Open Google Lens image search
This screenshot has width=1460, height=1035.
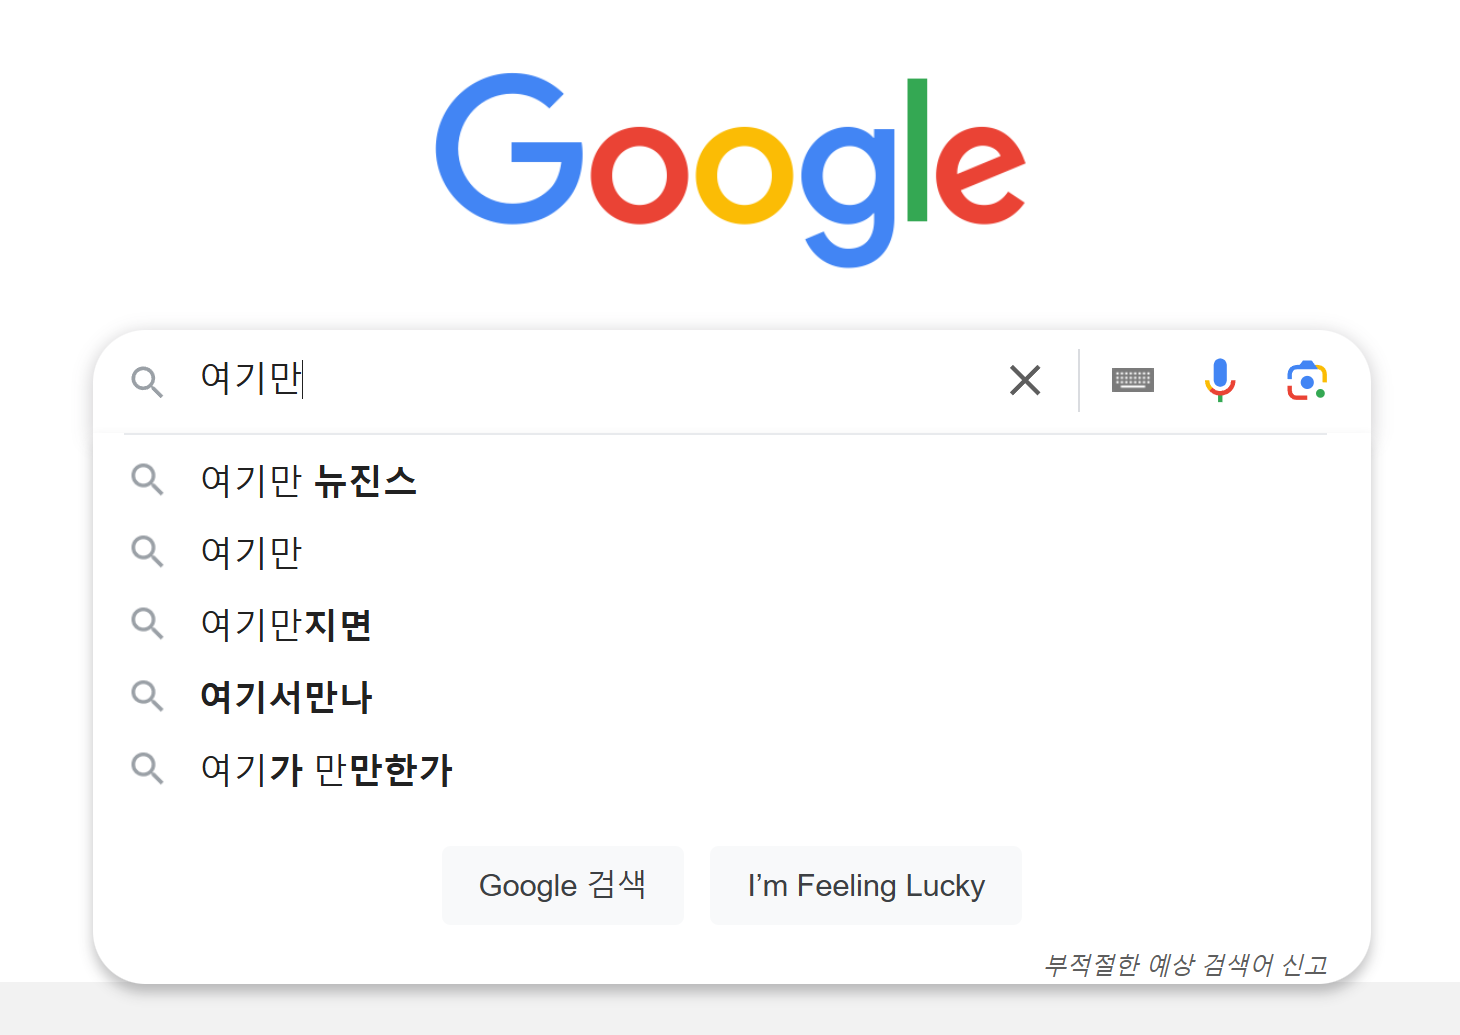1307,381
